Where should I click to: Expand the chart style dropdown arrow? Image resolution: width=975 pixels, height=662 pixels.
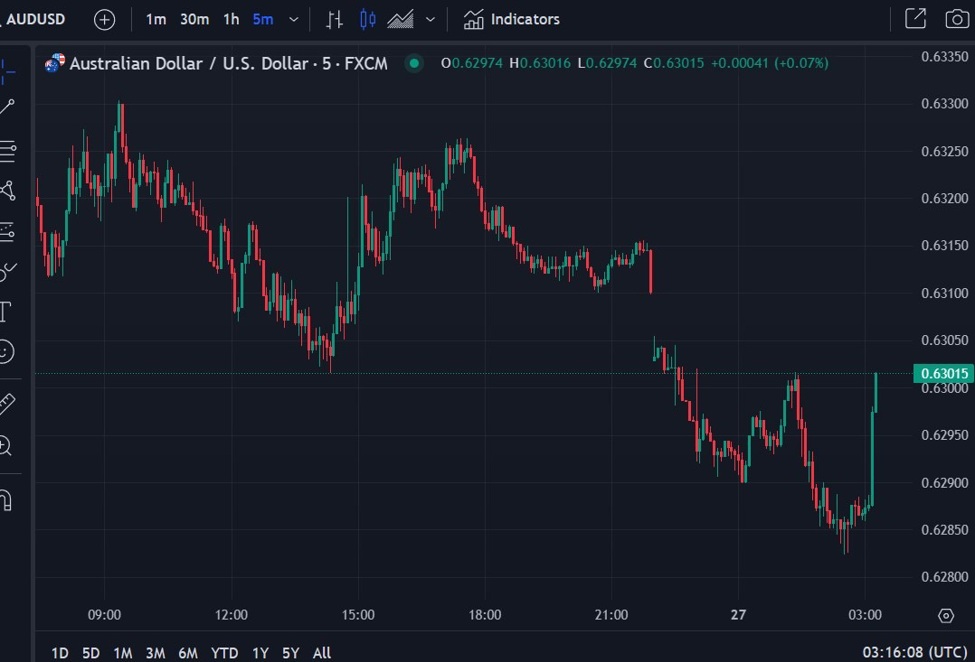[x=430, y=20]
